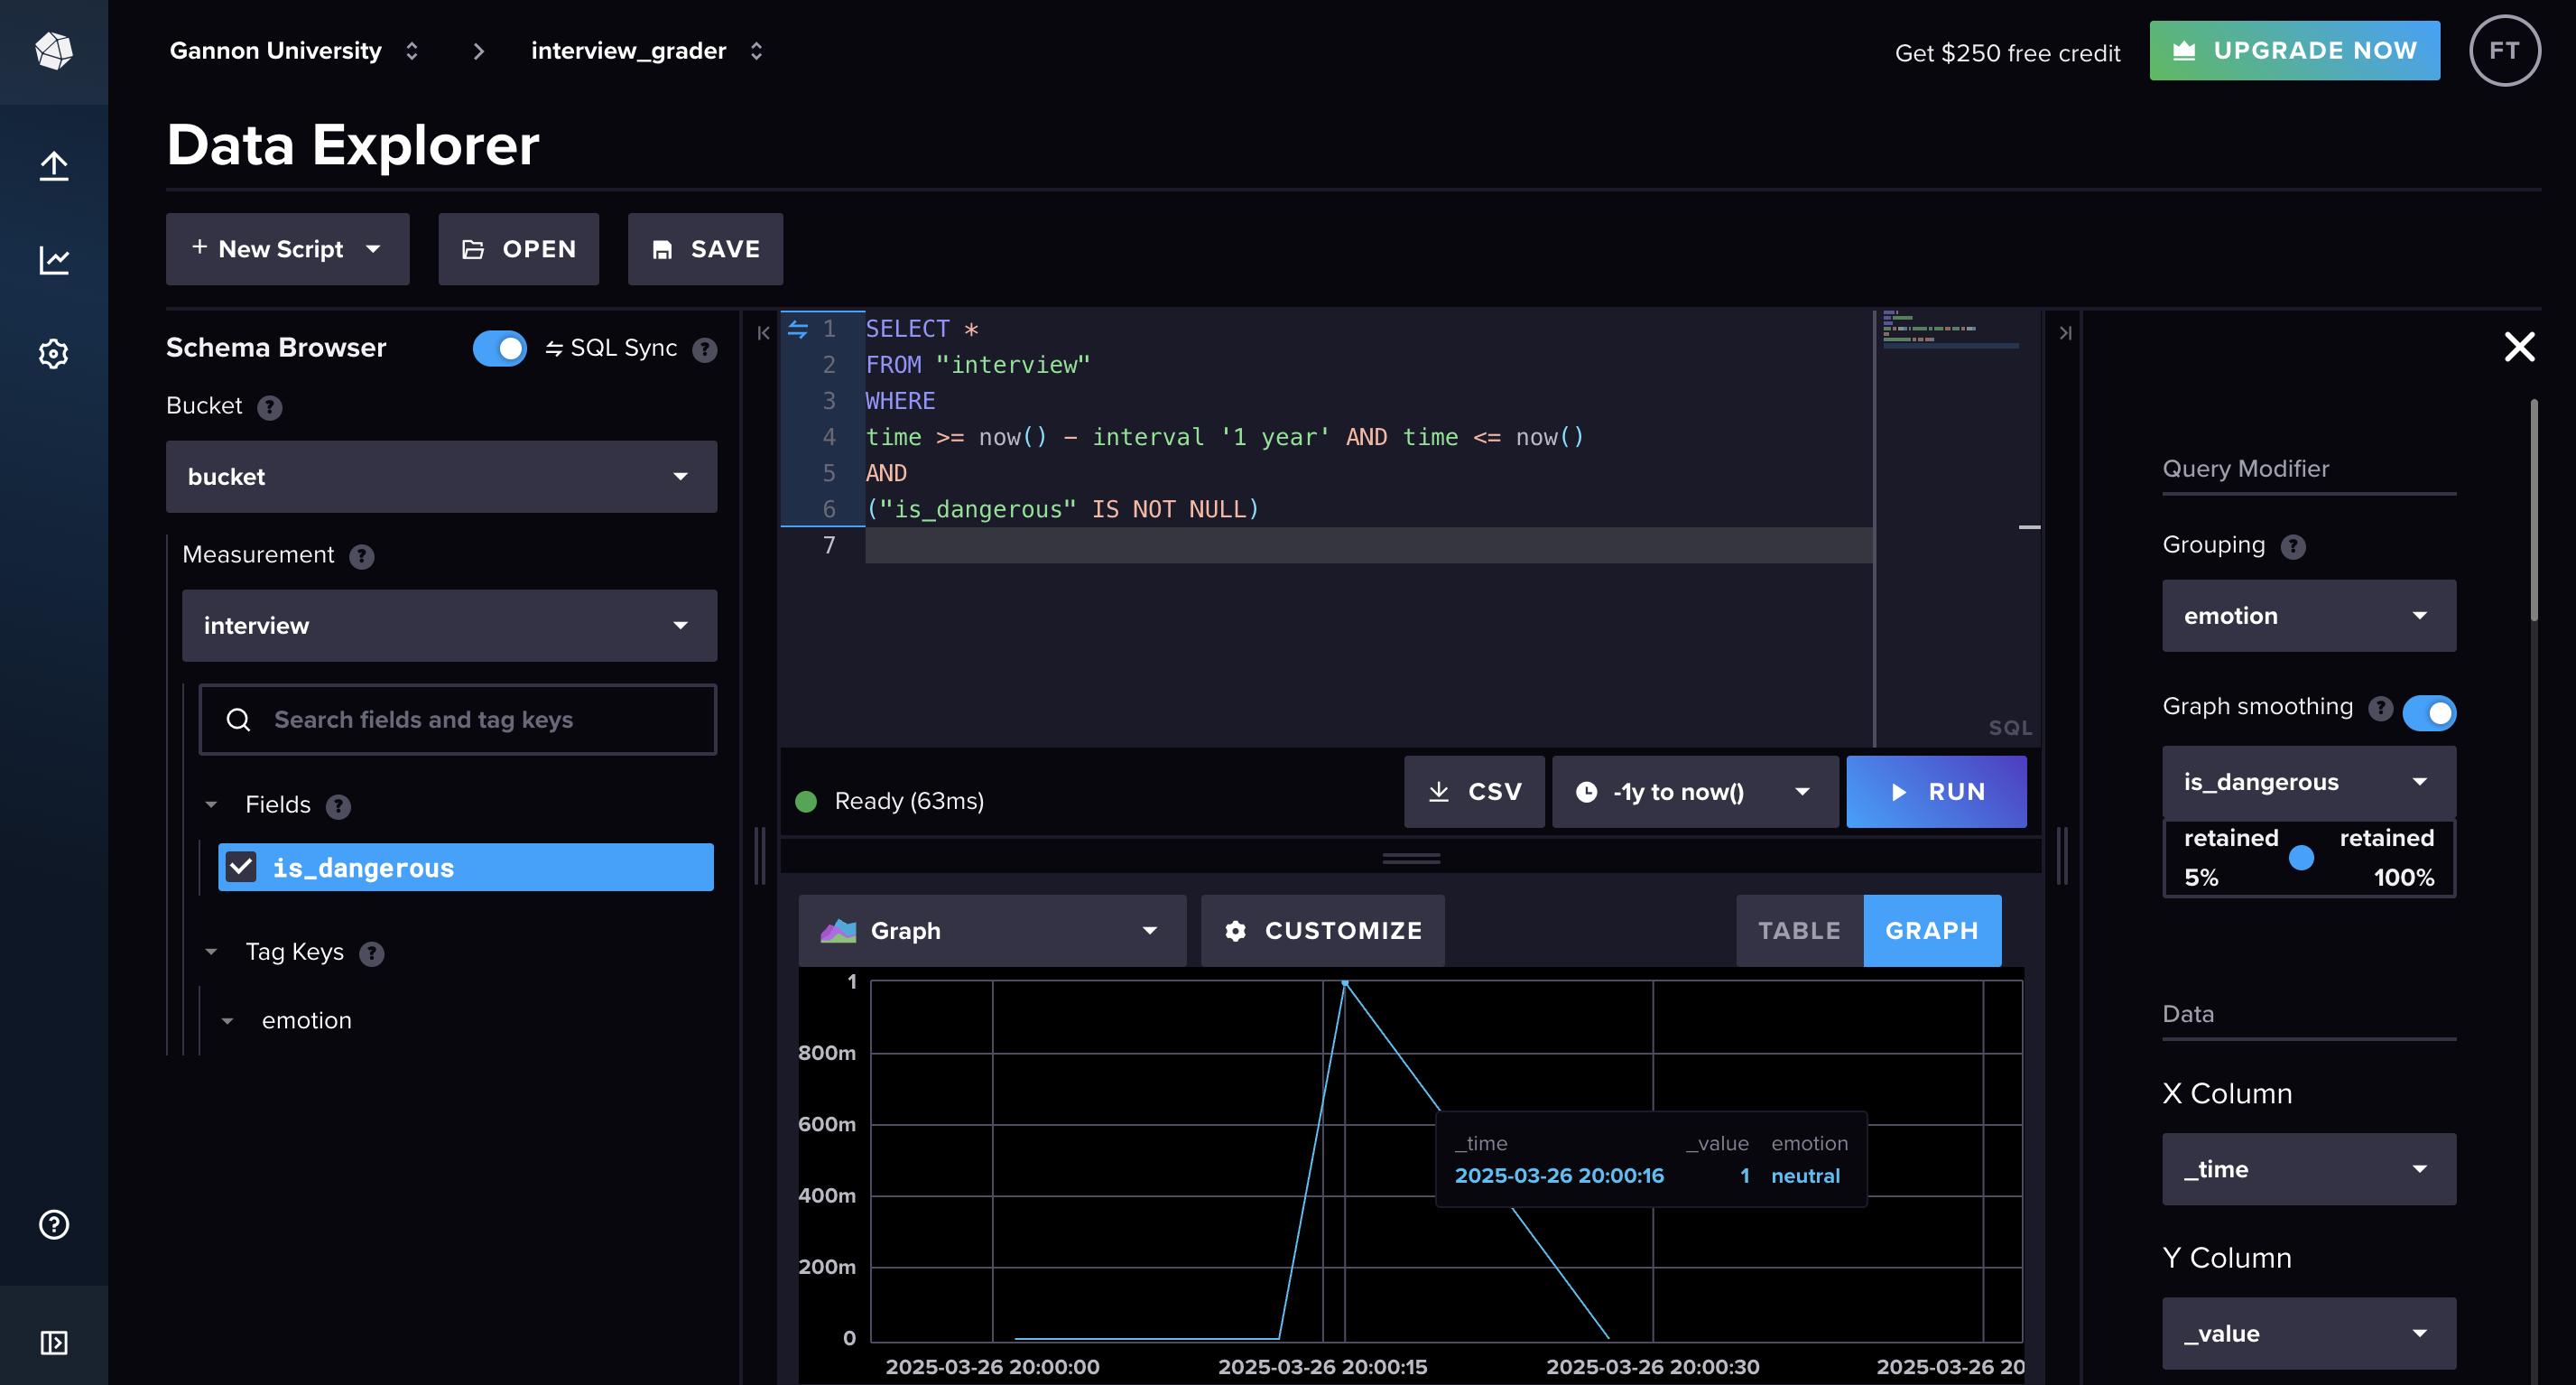Screen dimensions: 2576x1385
Task: Open the -1y to now() time range dropdown
Action: coord(1695,792)
